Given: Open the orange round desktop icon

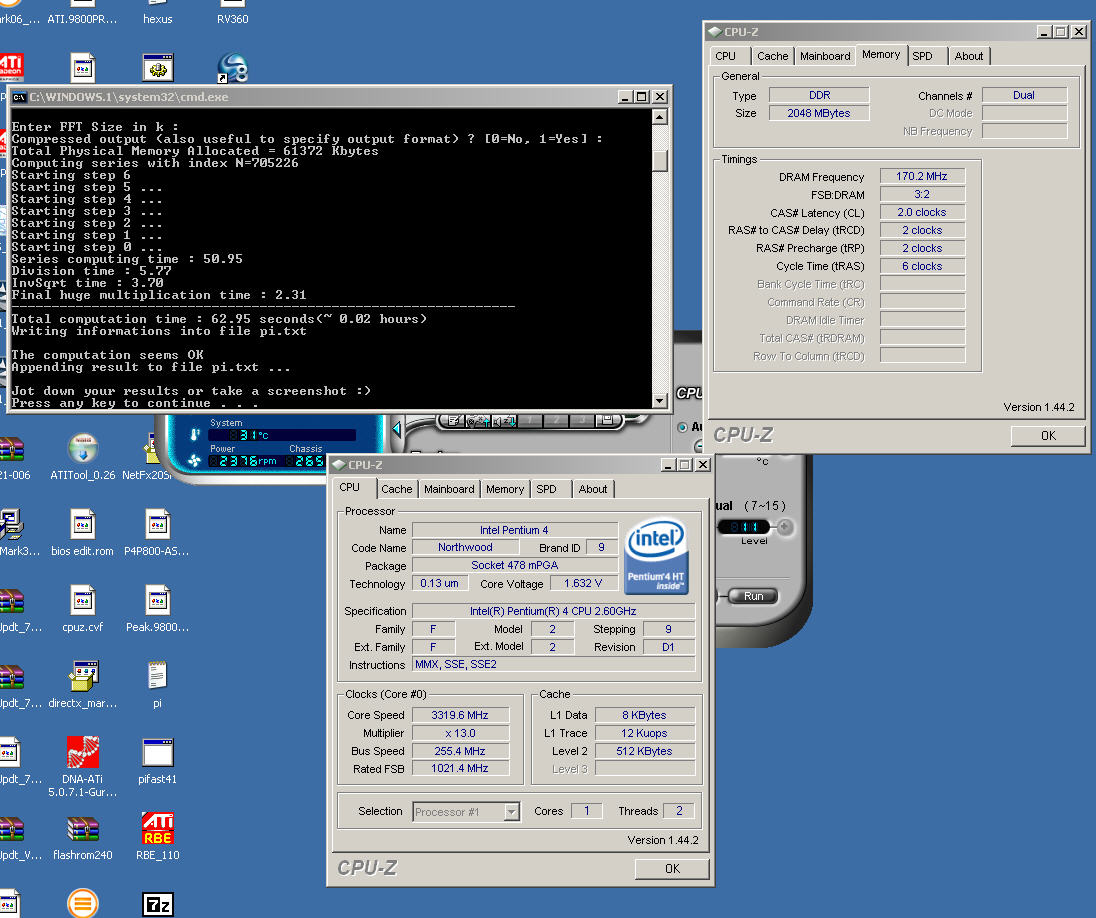Looking at the screenshot, I should (x=82, y=903).
